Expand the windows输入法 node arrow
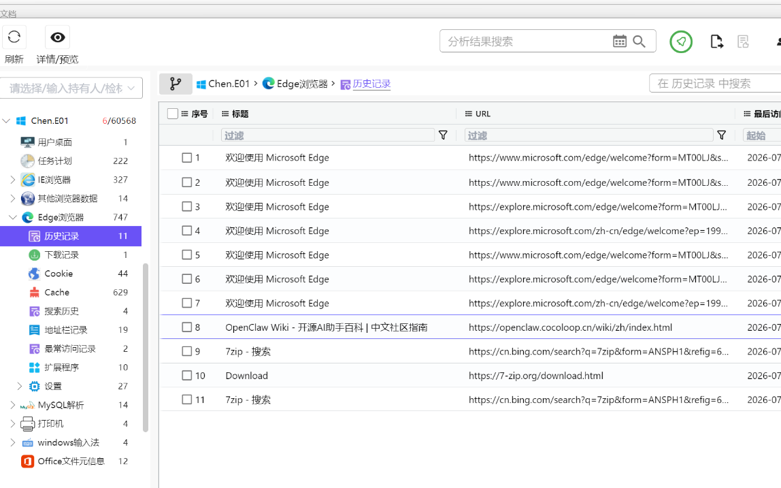 pyautogui.click(x=12, y=443)
